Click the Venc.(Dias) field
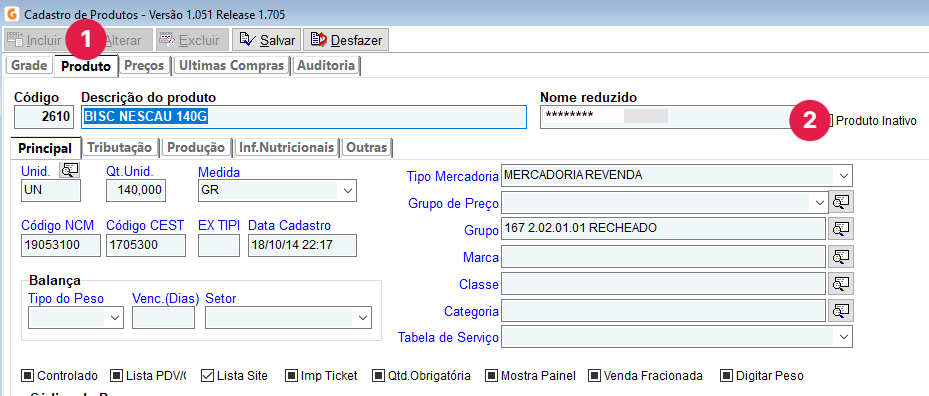Image resolution: width=929 pixels, height=396 pixels. [x=164, y=318]
